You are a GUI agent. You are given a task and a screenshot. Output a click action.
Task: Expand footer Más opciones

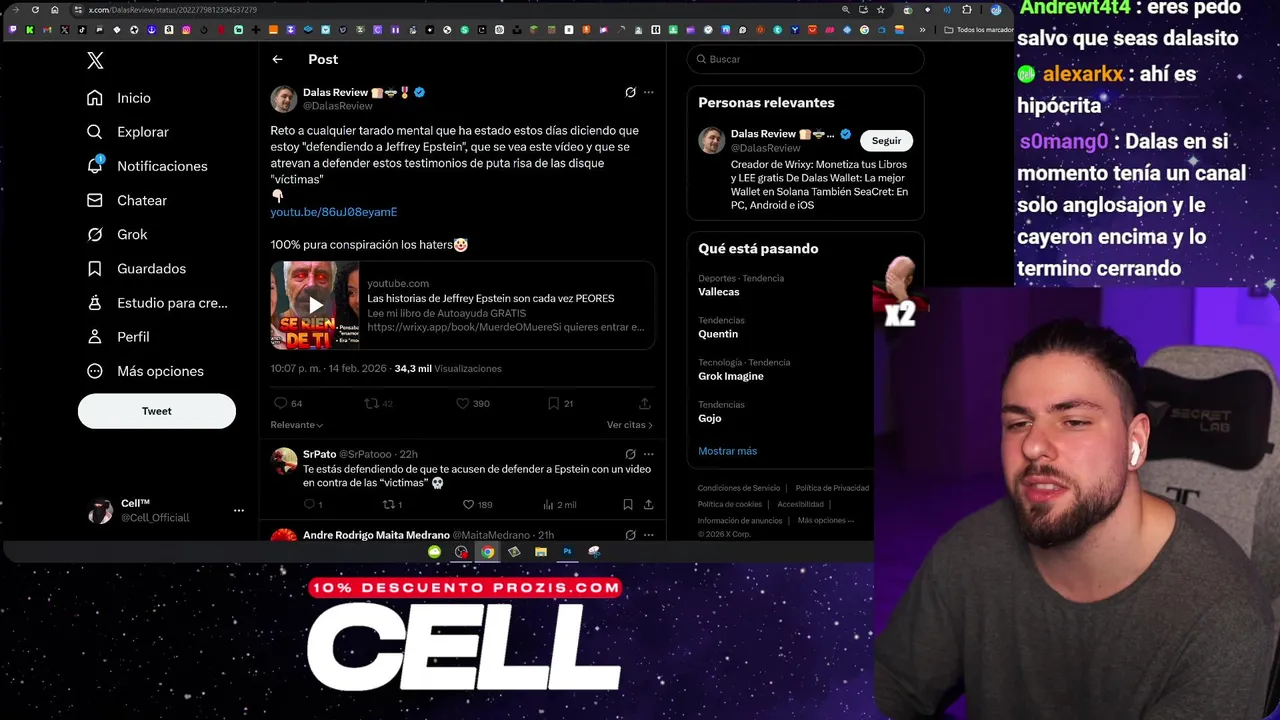pos(825,520)
